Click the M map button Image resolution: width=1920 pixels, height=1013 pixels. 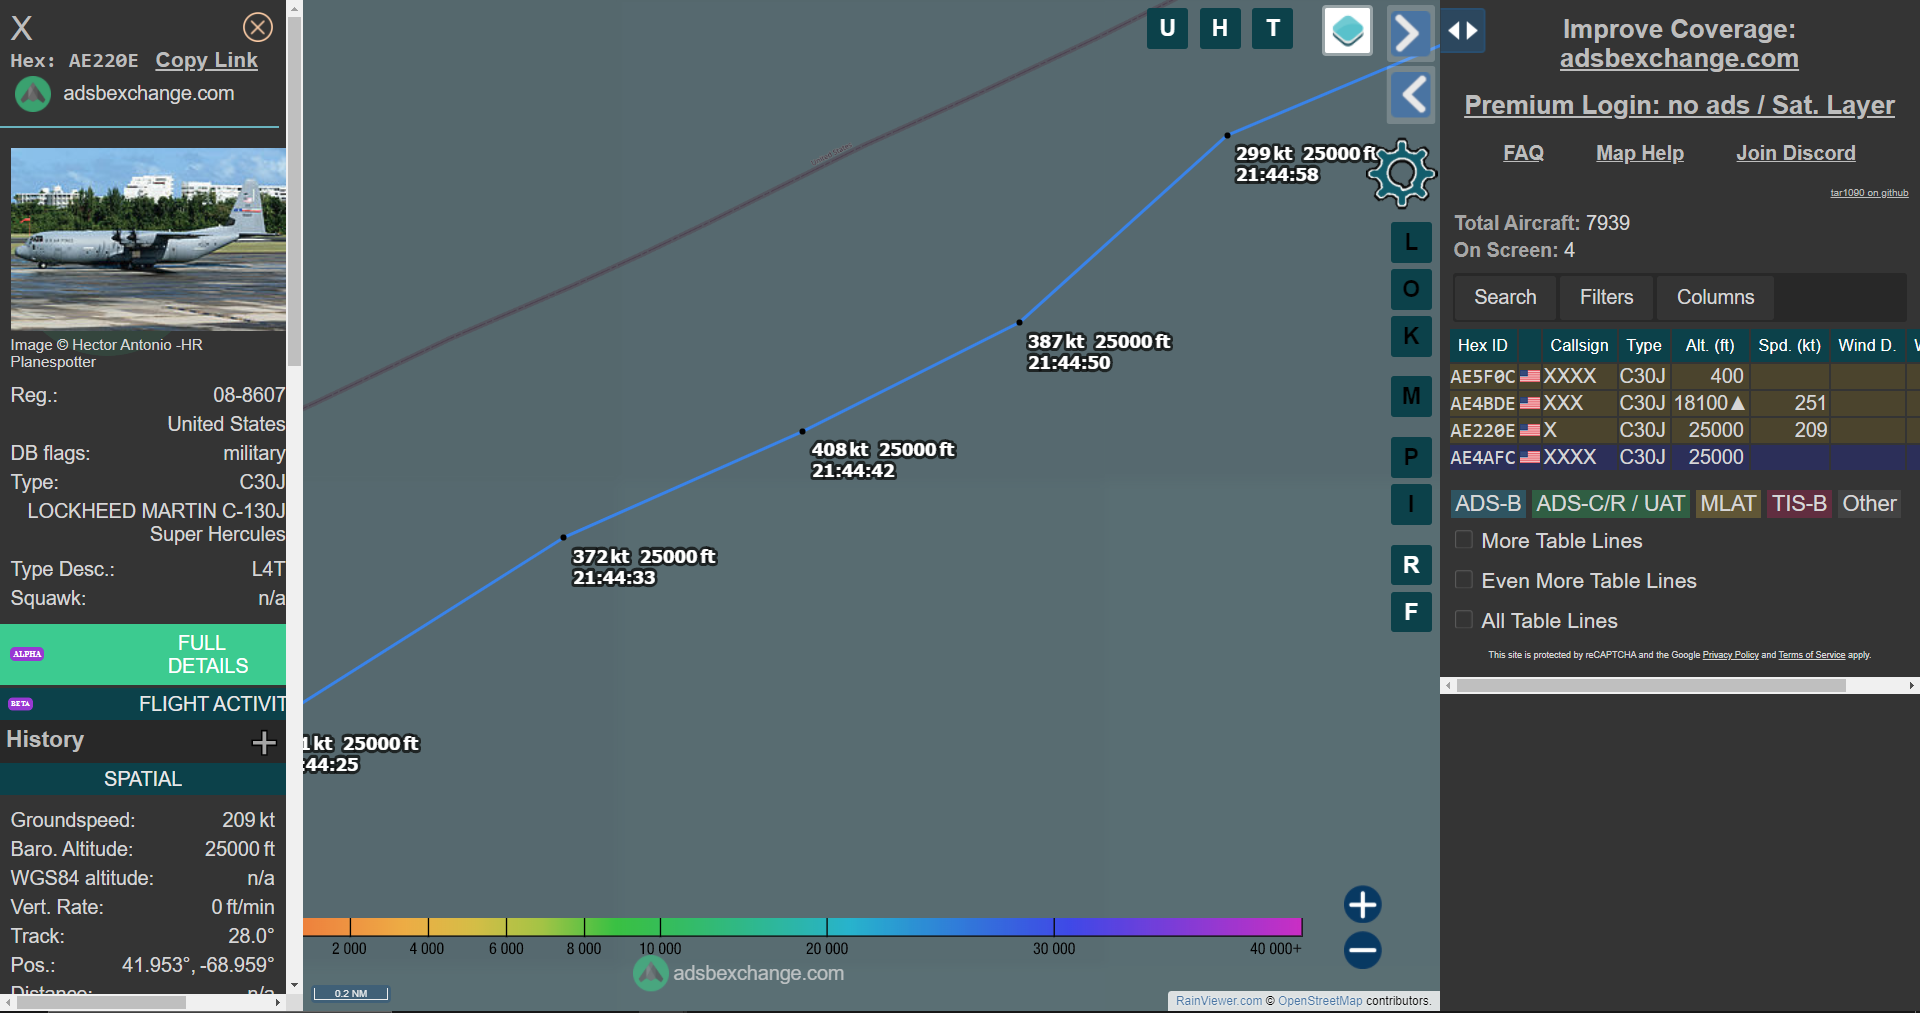(1411, 396)
